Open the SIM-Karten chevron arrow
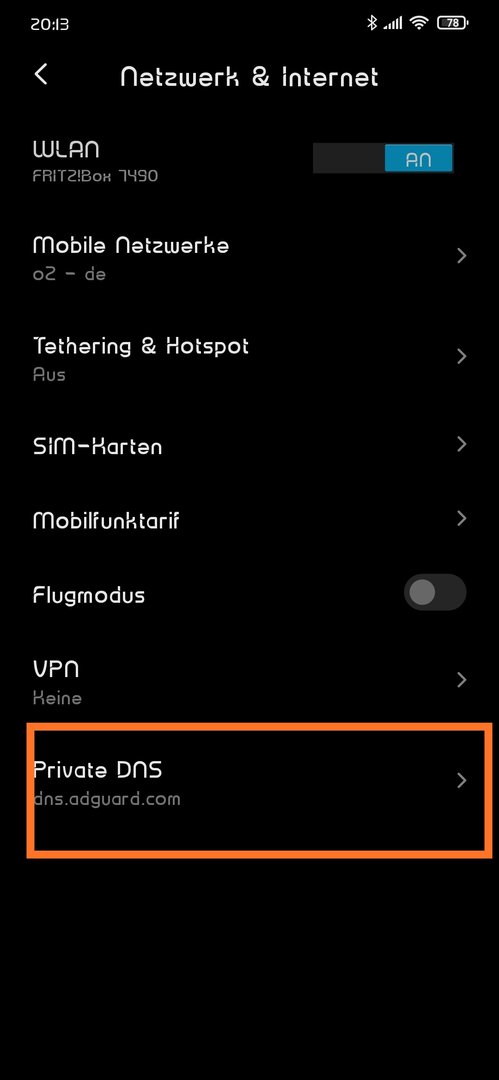Screen dimensions: 499x1080 [461, 444]
